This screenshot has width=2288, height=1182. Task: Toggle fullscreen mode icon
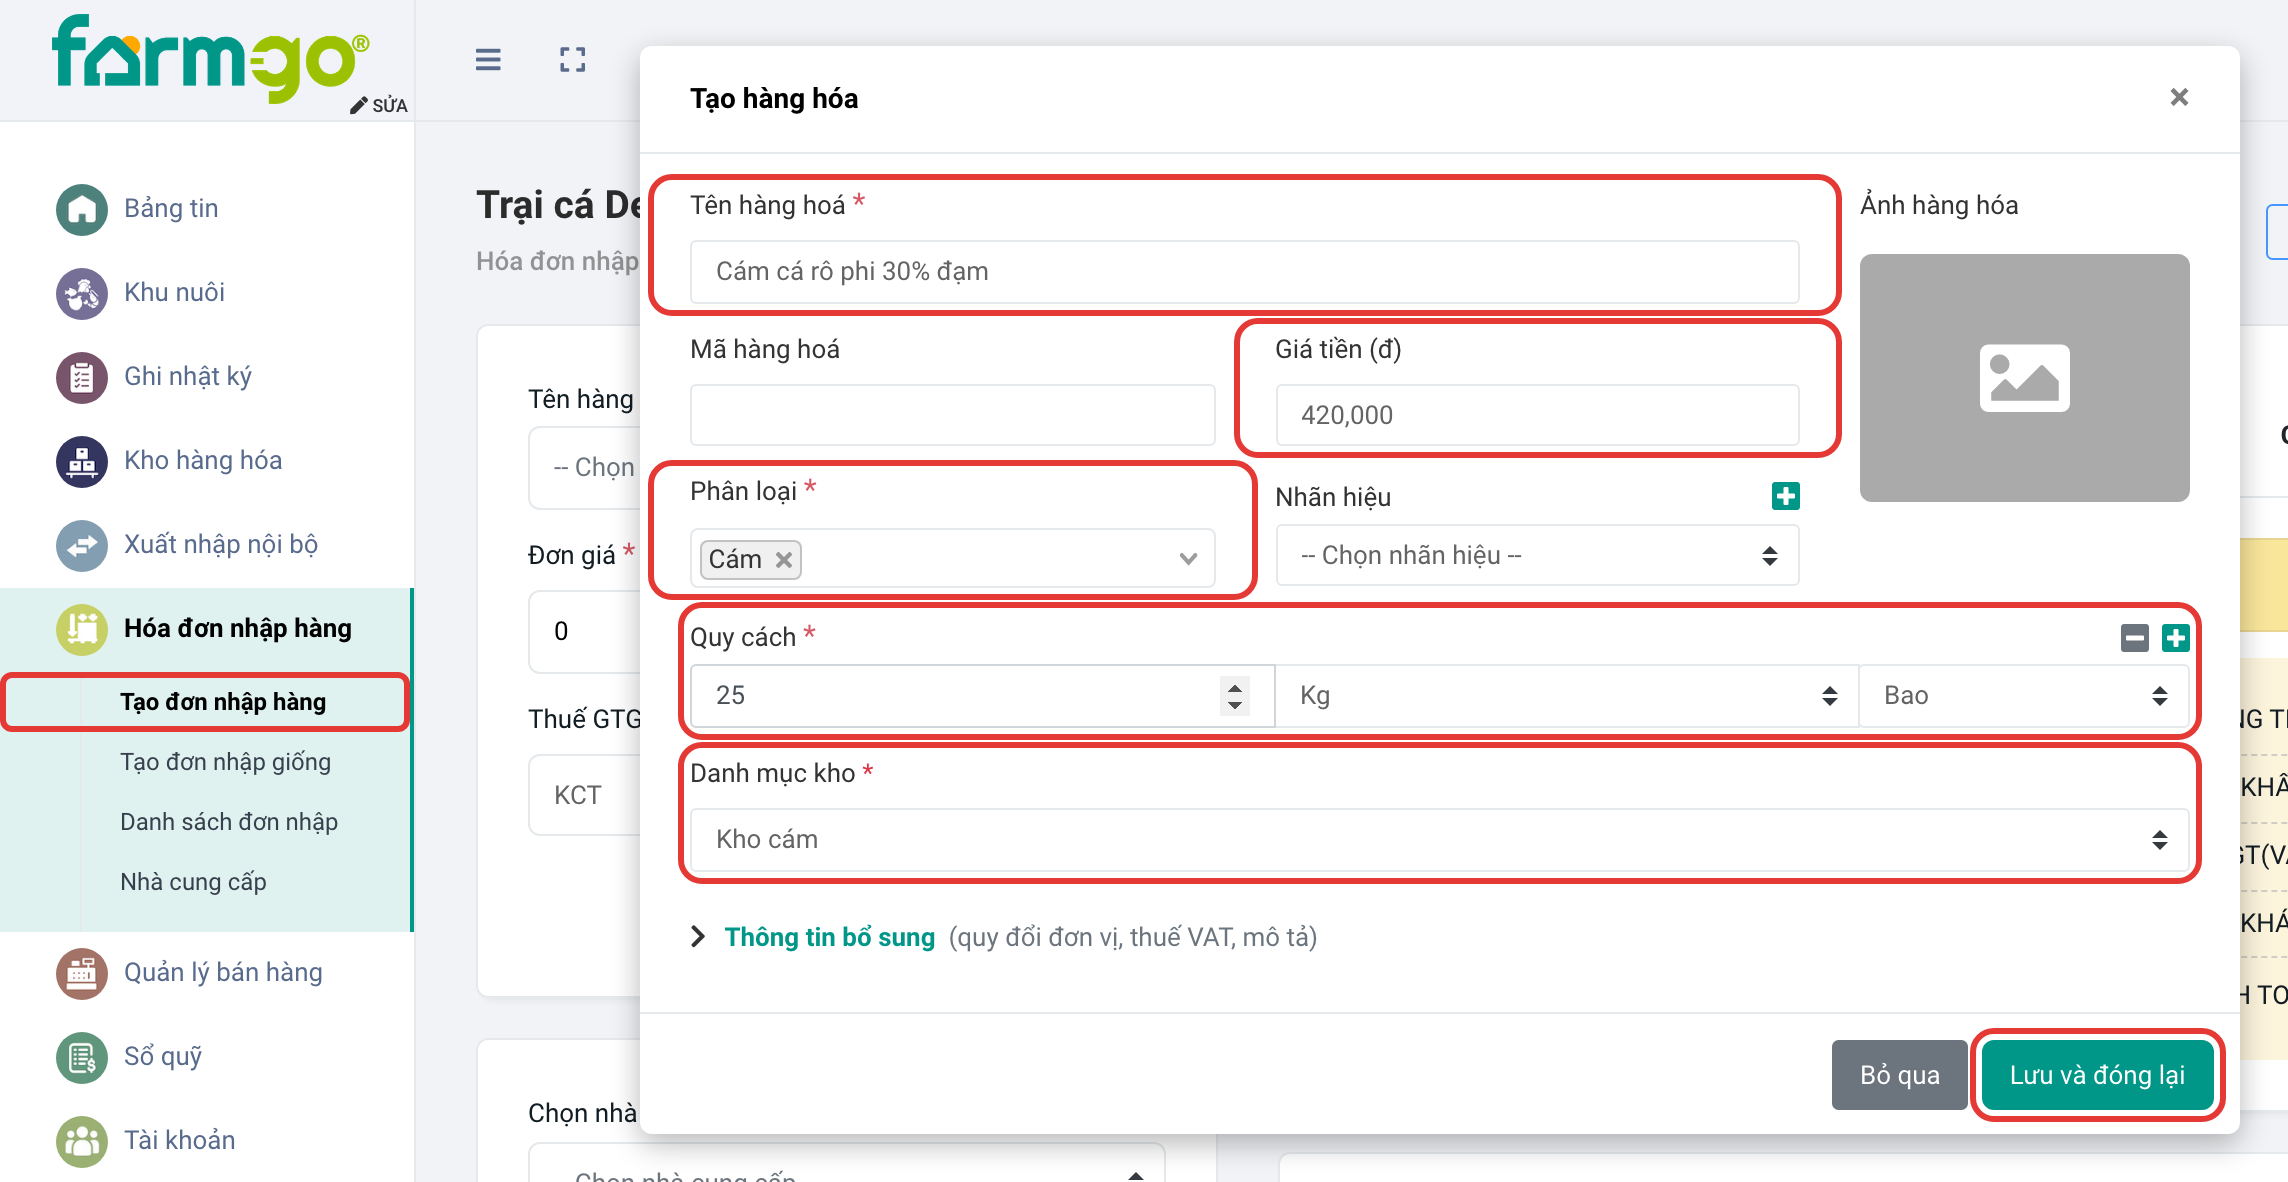point(573,60)
